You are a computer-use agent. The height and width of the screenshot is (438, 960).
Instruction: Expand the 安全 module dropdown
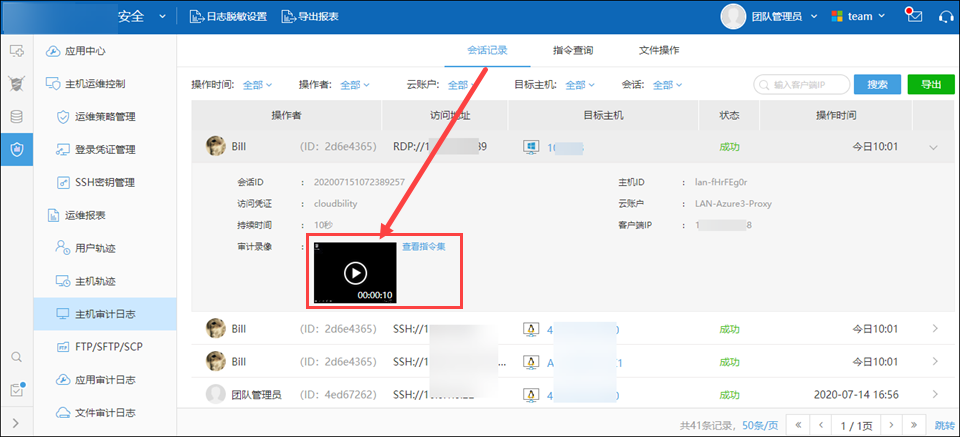[x=162, y=17]
